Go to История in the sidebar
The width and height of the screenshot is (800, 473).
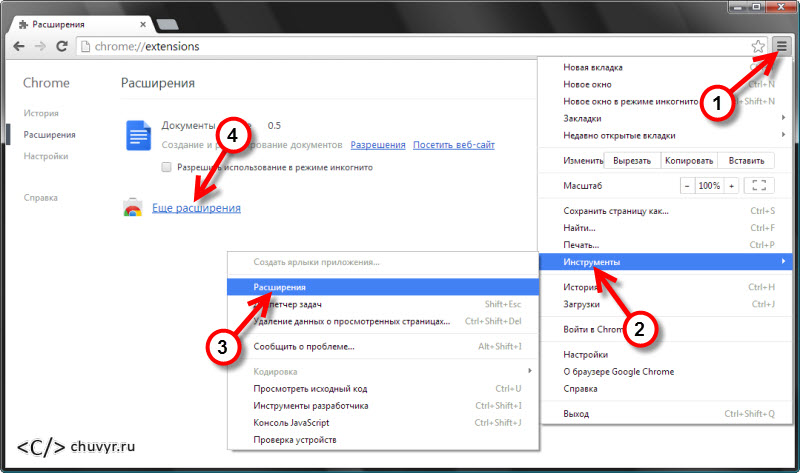(x=41, y=113)
